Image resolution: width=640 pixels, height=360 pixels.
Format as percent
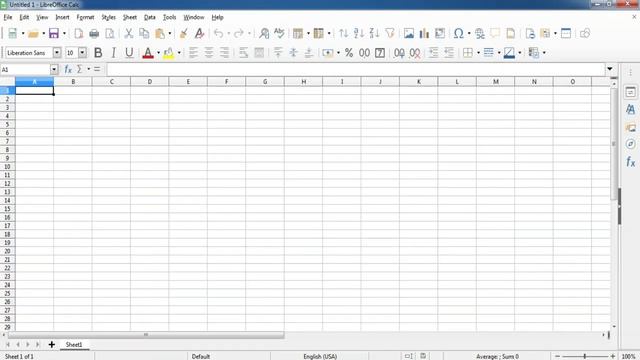point(349,53)
